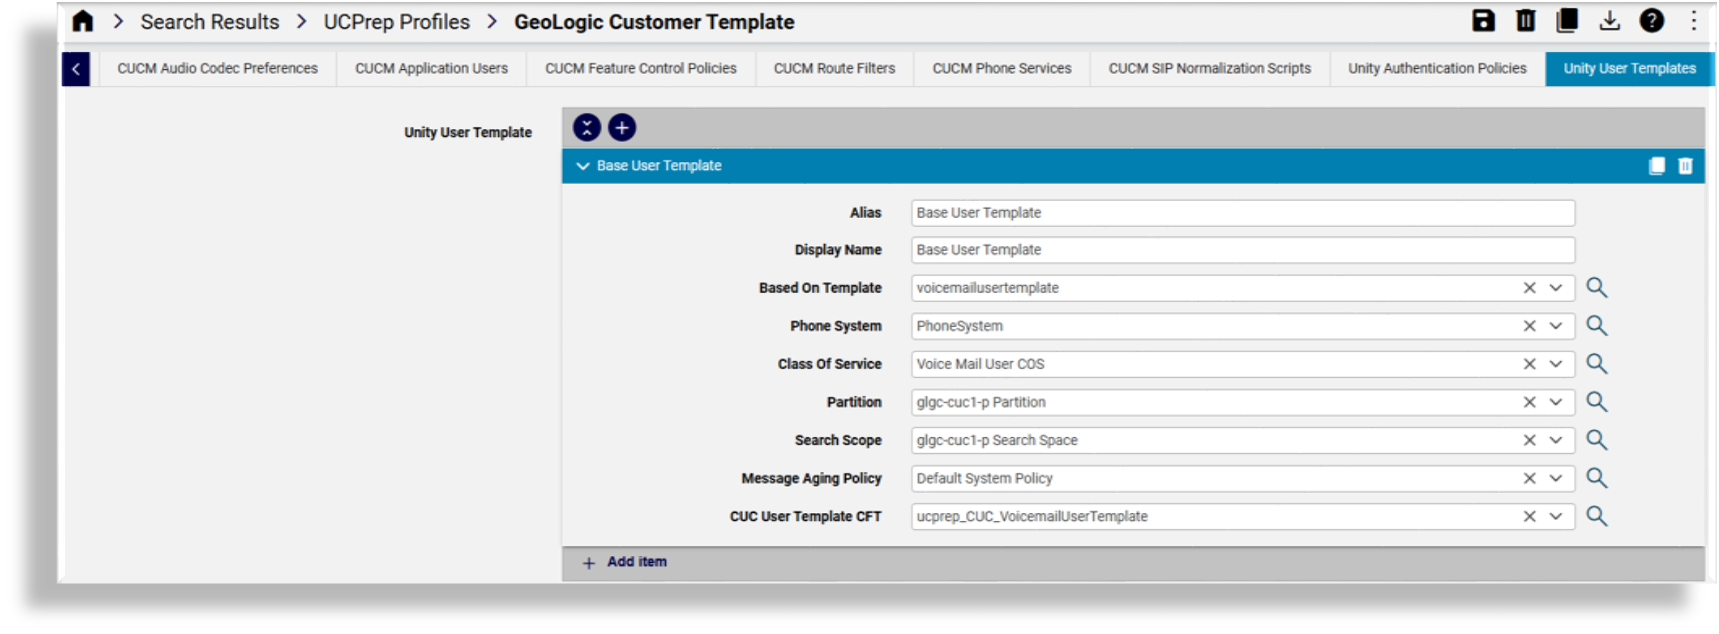The width and height of the screenshot is (1719, 634).
Task: Open the Based On Template dropdown
Action: [x=1556, y=288]
